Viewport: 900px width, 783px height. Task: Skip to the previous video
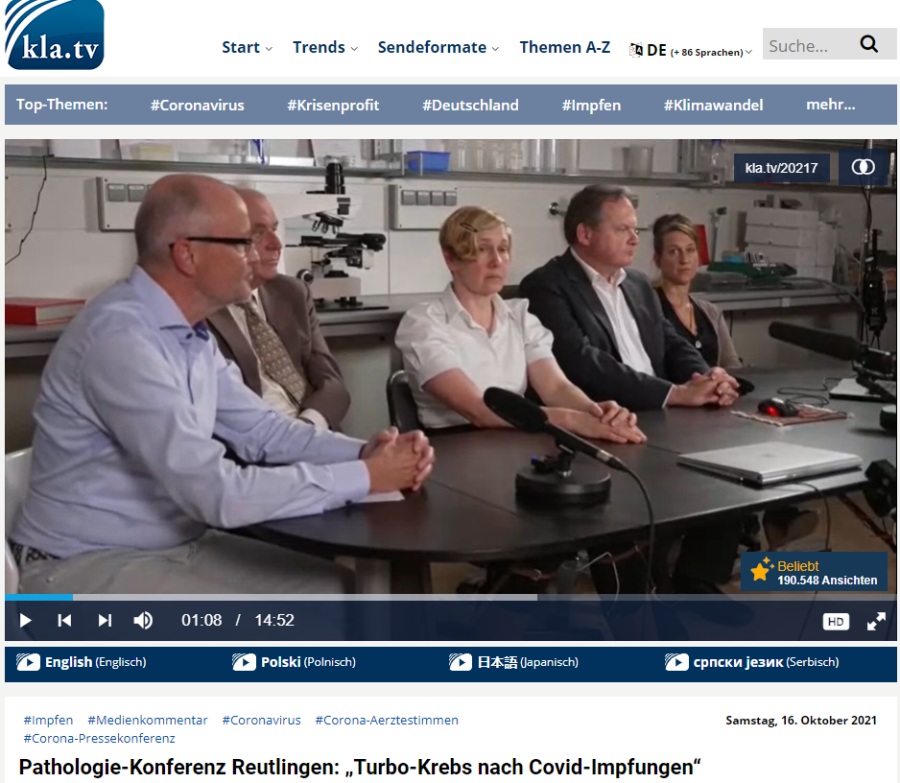point(65,620)
